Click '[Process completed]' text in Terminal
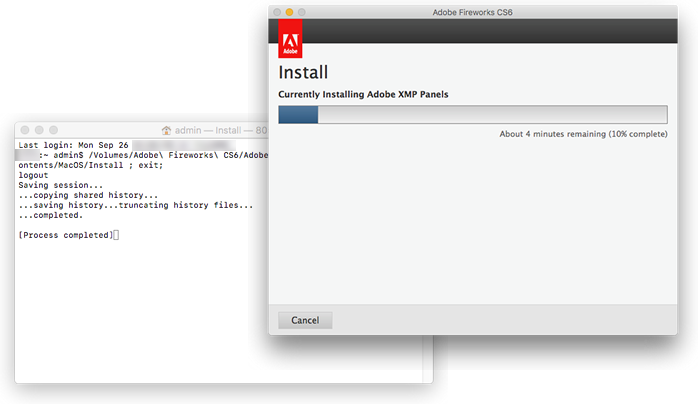Screen dimensions: 698x404 (x=66, y=235)
